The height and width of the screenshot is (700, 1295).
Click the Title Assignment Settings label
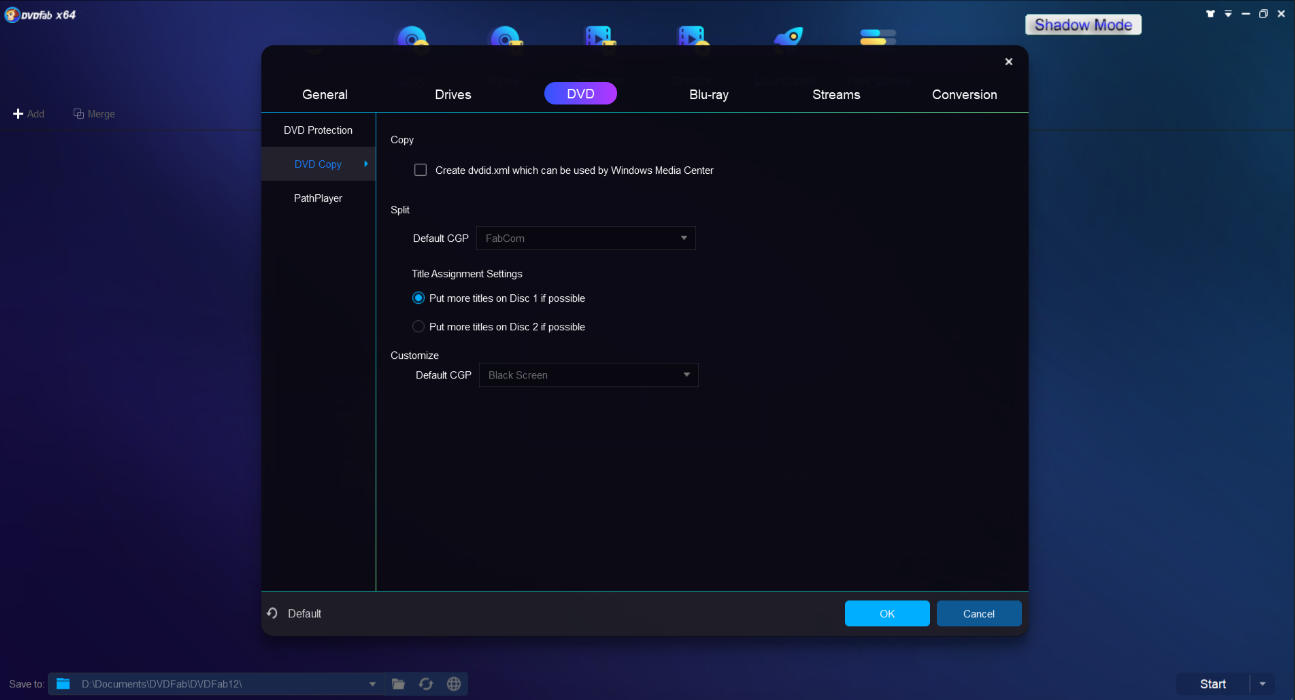(467, 273)
